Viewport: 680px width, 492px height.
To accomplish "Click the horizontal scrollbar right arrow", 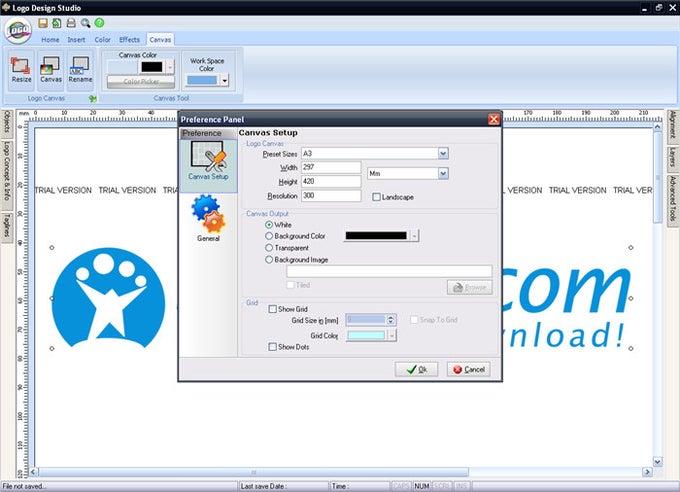I will (x=647, y=472).
